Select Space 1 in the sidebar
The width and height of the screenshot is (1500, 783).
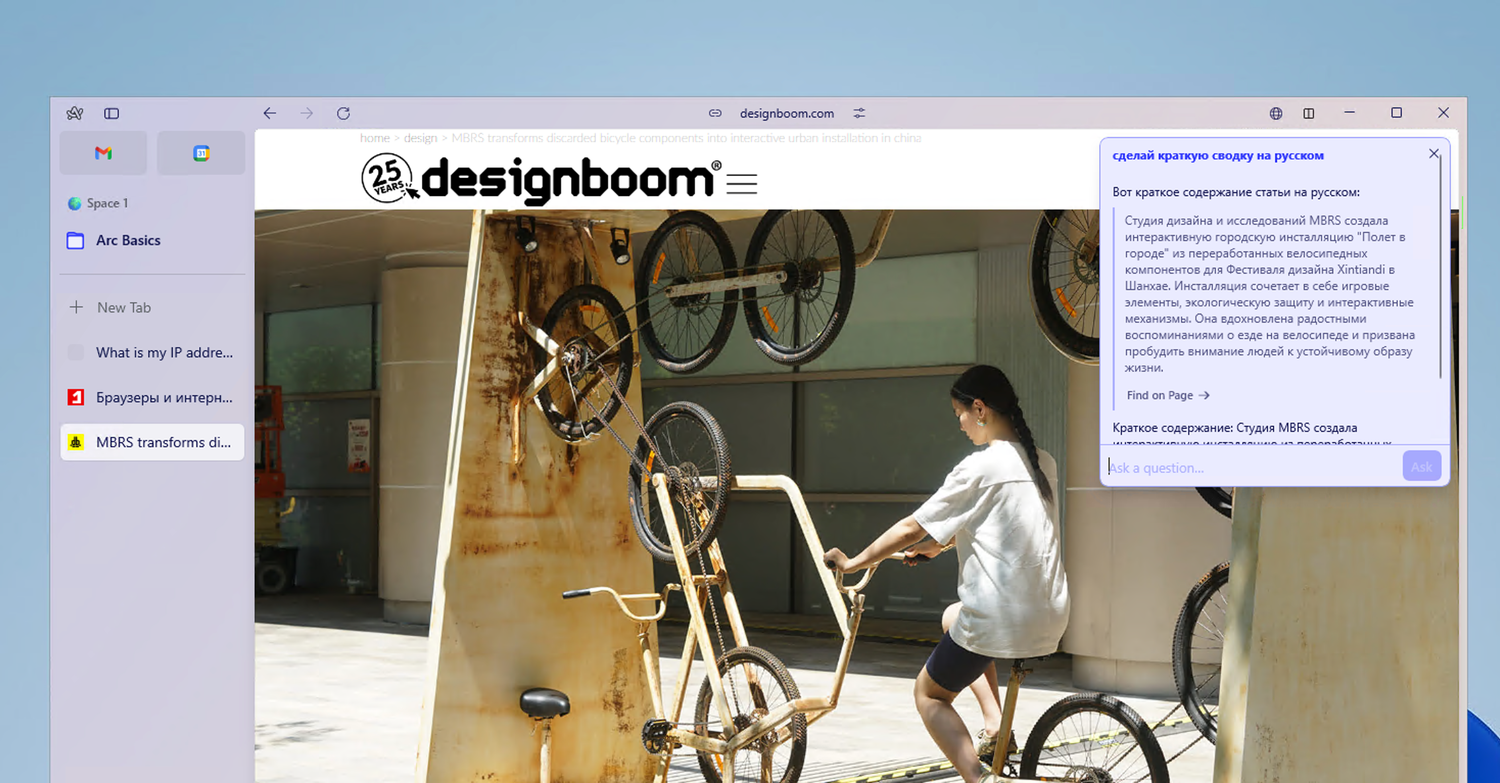click(98, 203)
